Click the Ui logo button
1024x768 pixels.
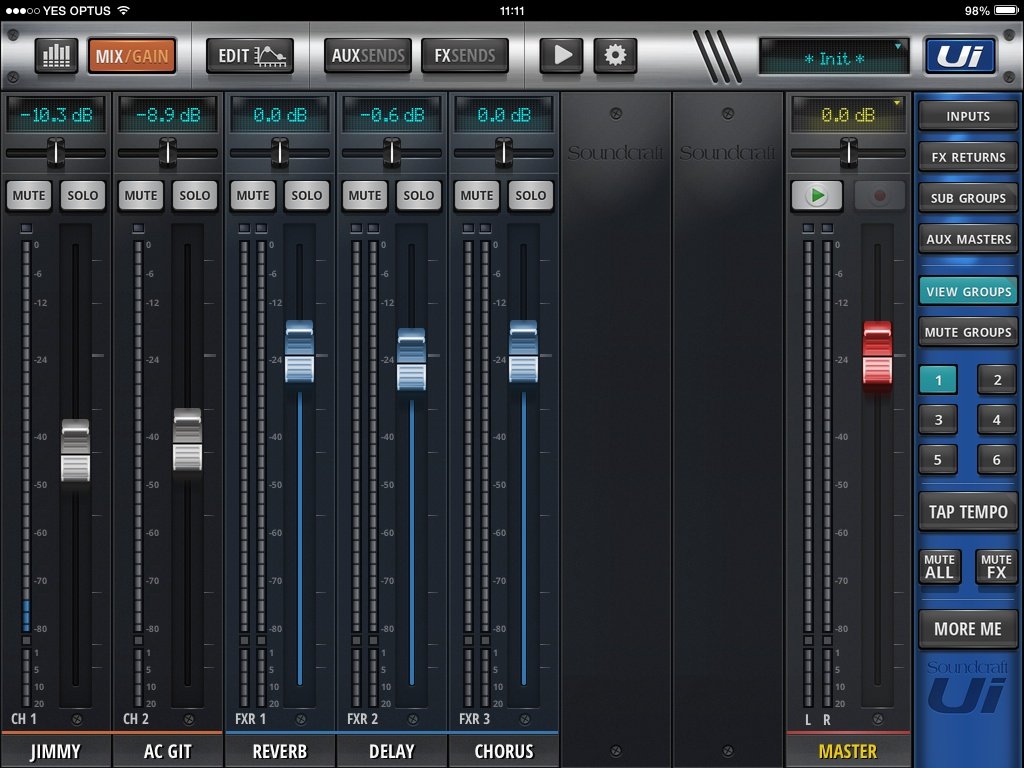pyautogui.click(x=960, y=56)
